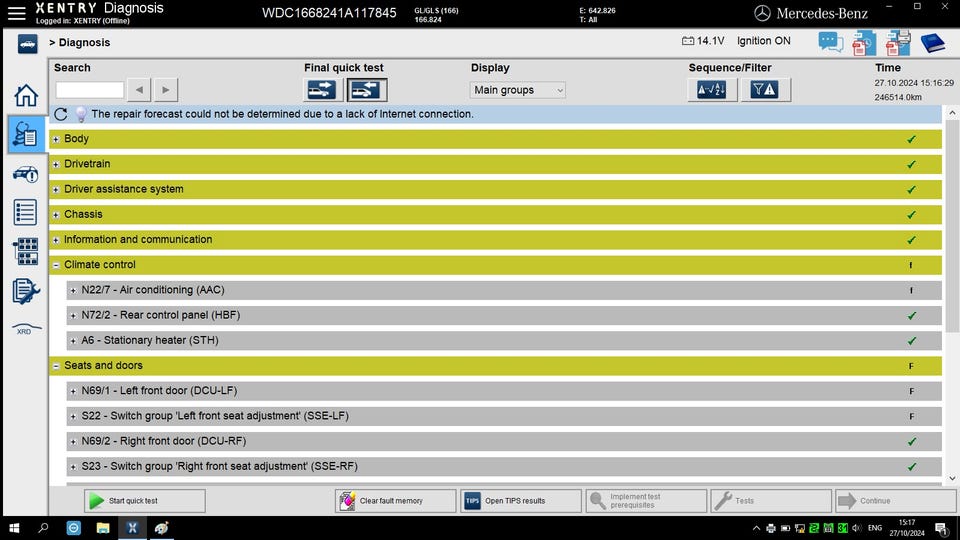
Task: Expand S23 Right front seat adjustment switch
Action: 73,467
